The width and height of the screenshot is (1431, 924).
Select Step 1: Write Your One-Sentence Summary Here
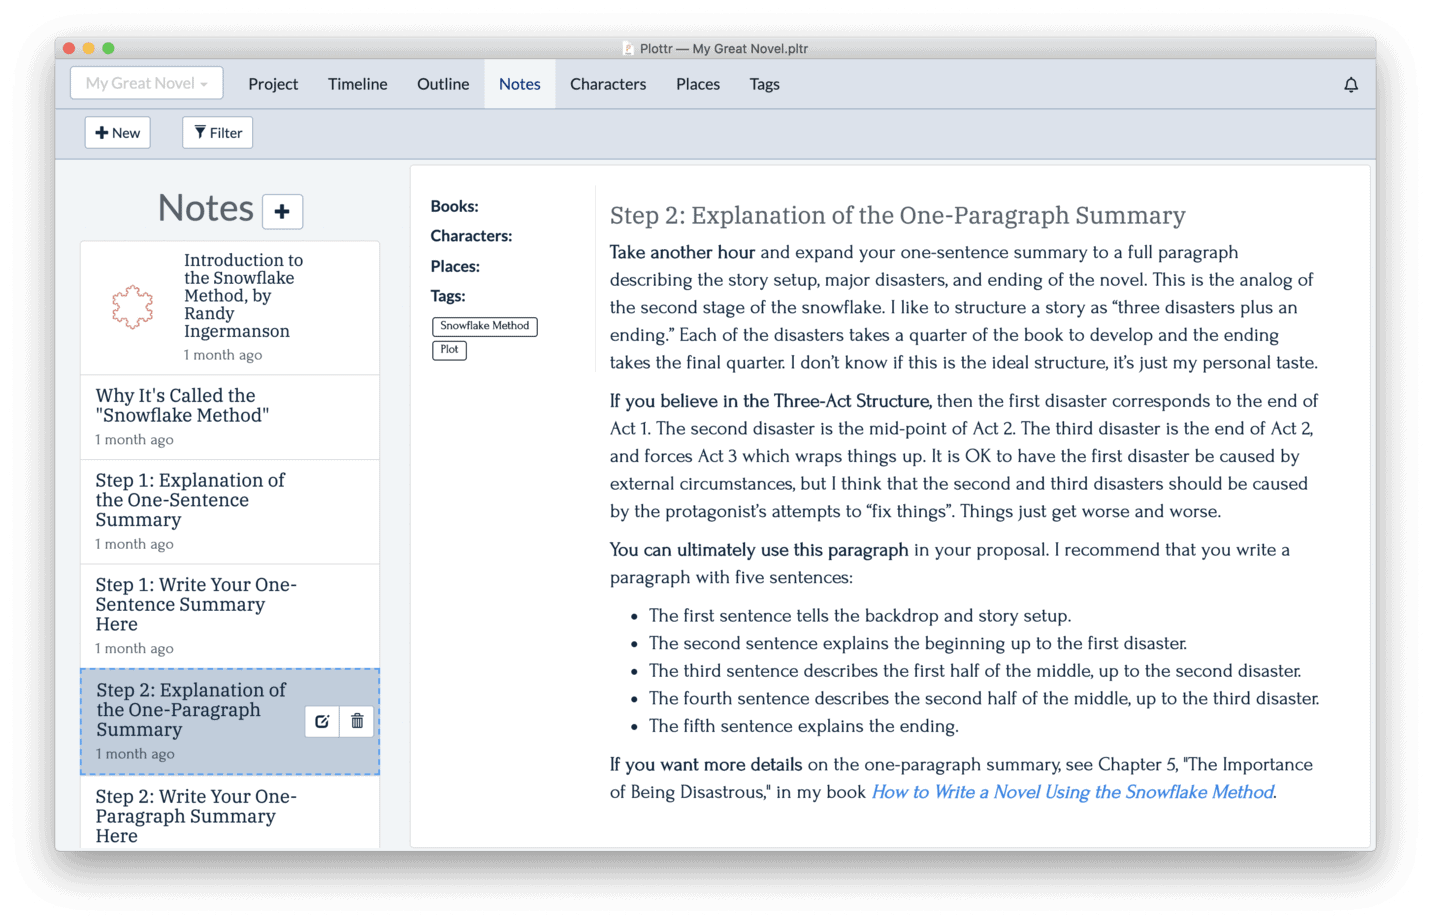coord(230,616)
